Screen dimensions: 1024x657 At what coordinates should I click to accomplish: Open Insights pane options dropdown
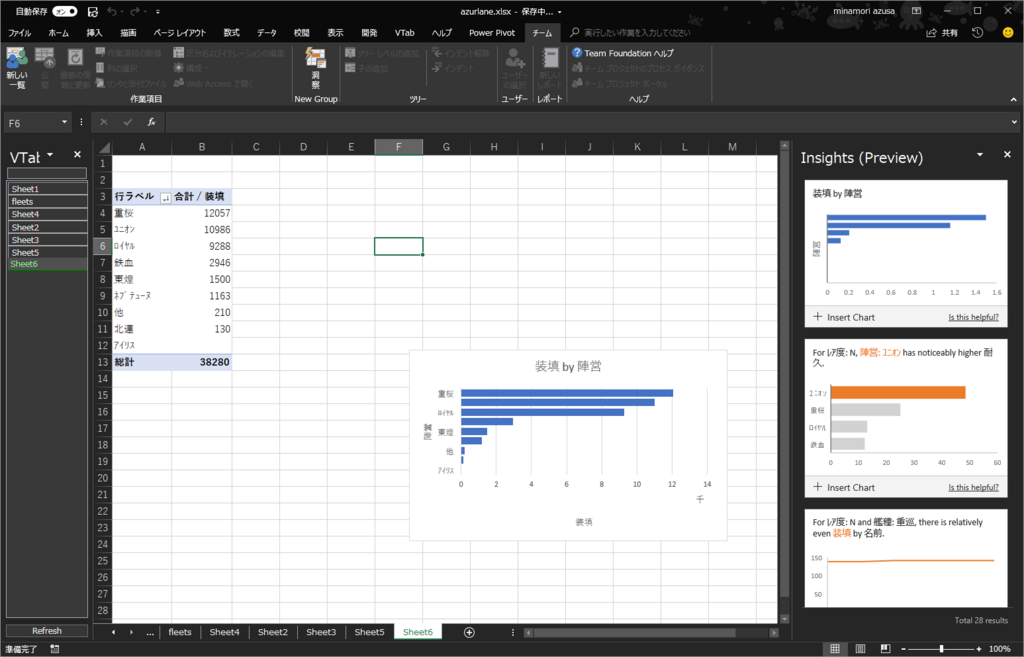[x=980, y=155]
